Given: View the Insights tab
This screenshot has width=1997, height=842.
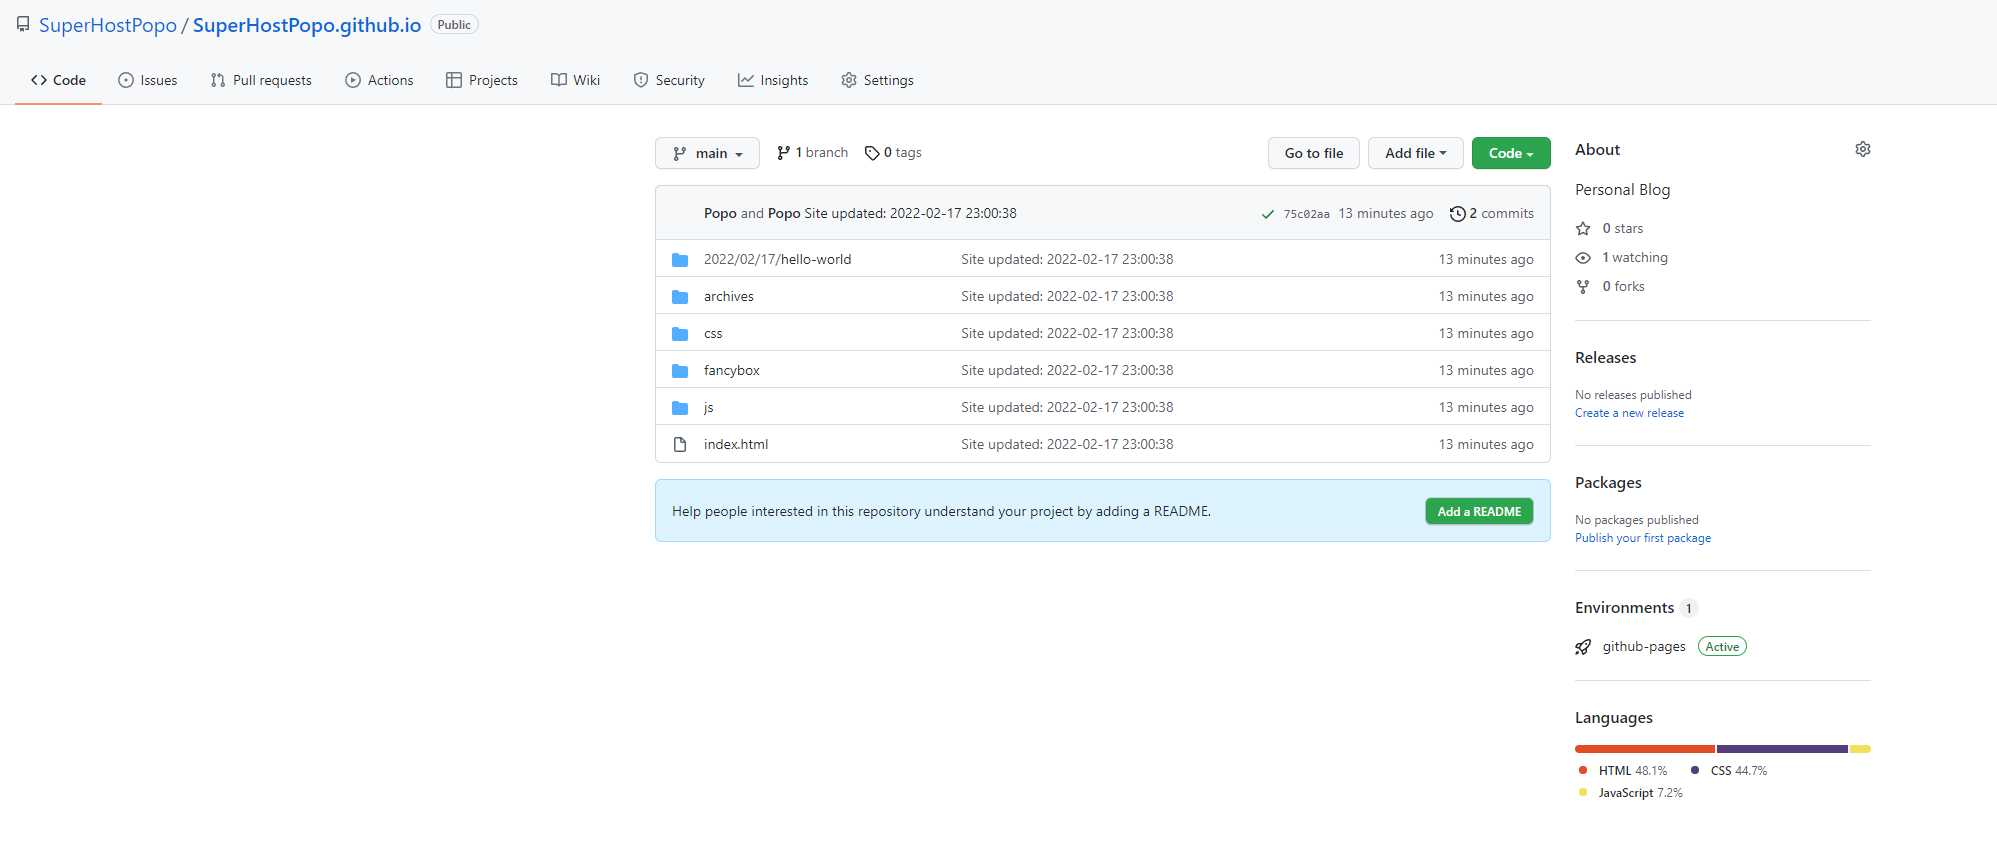Looking at the screenshot, I should point(773,80).
